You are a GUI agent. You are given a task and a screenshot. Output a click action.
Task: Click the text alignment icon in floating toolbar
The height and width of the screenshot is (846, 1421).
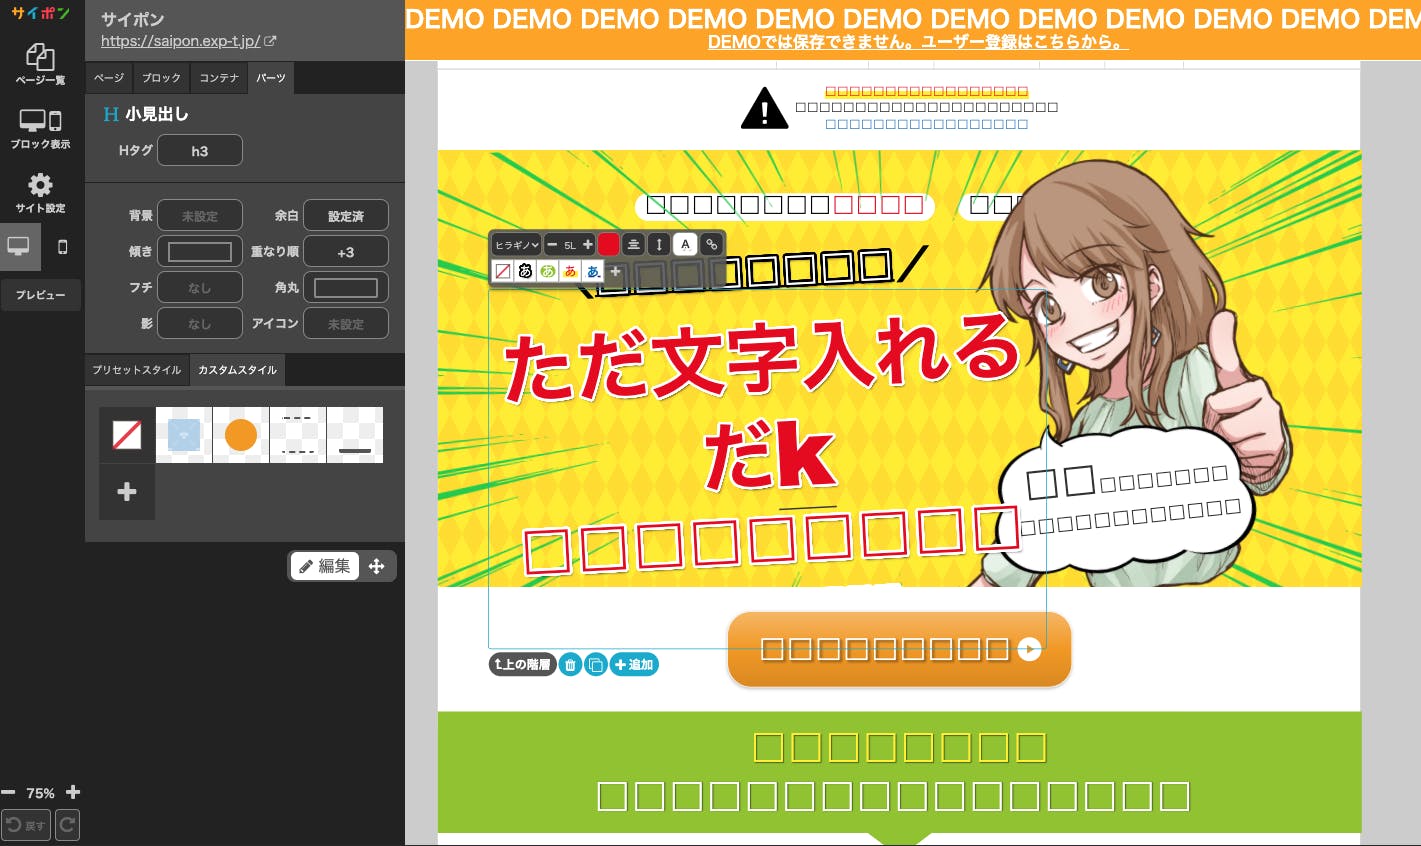point(633,244)
